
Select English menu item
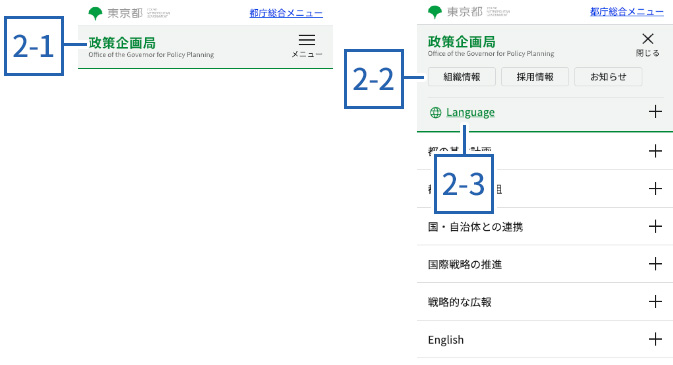pos(446,340)
